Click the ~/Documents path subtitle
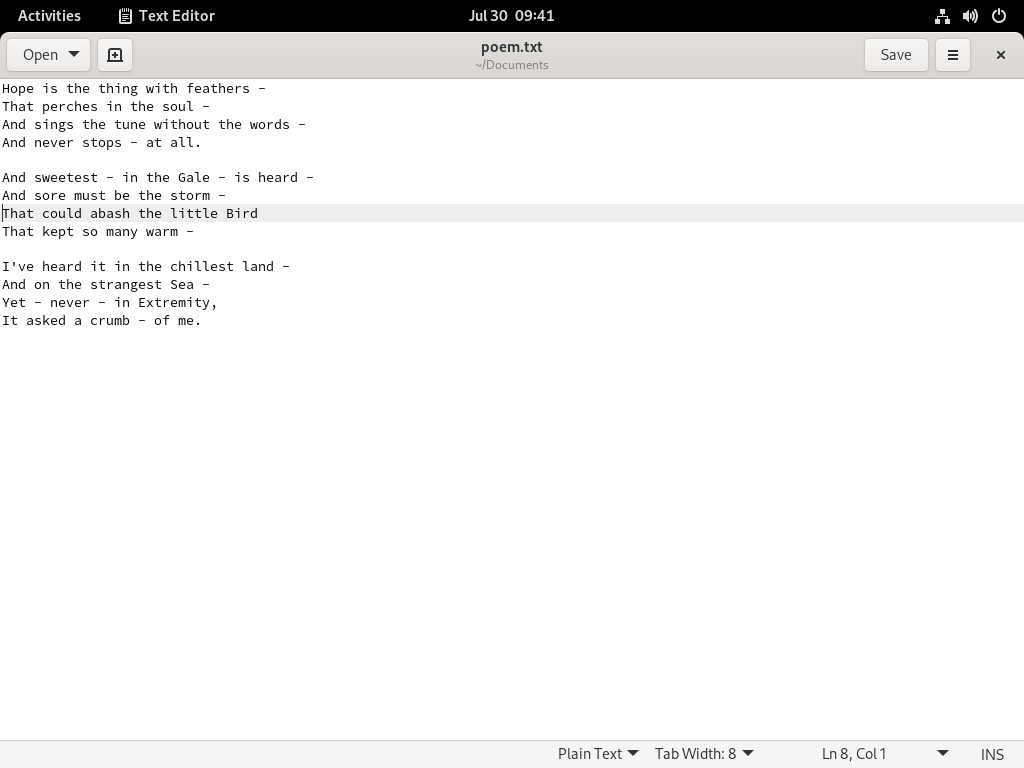The width and height of the screenshot is (1024, 768). (511, 65)
